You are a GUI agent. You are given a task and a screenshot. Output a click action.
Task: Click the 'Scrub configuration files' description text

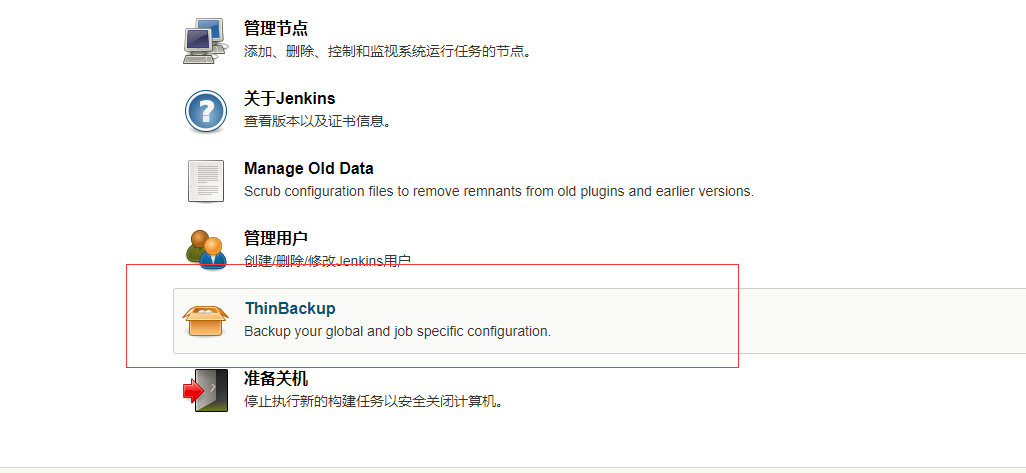499,192
